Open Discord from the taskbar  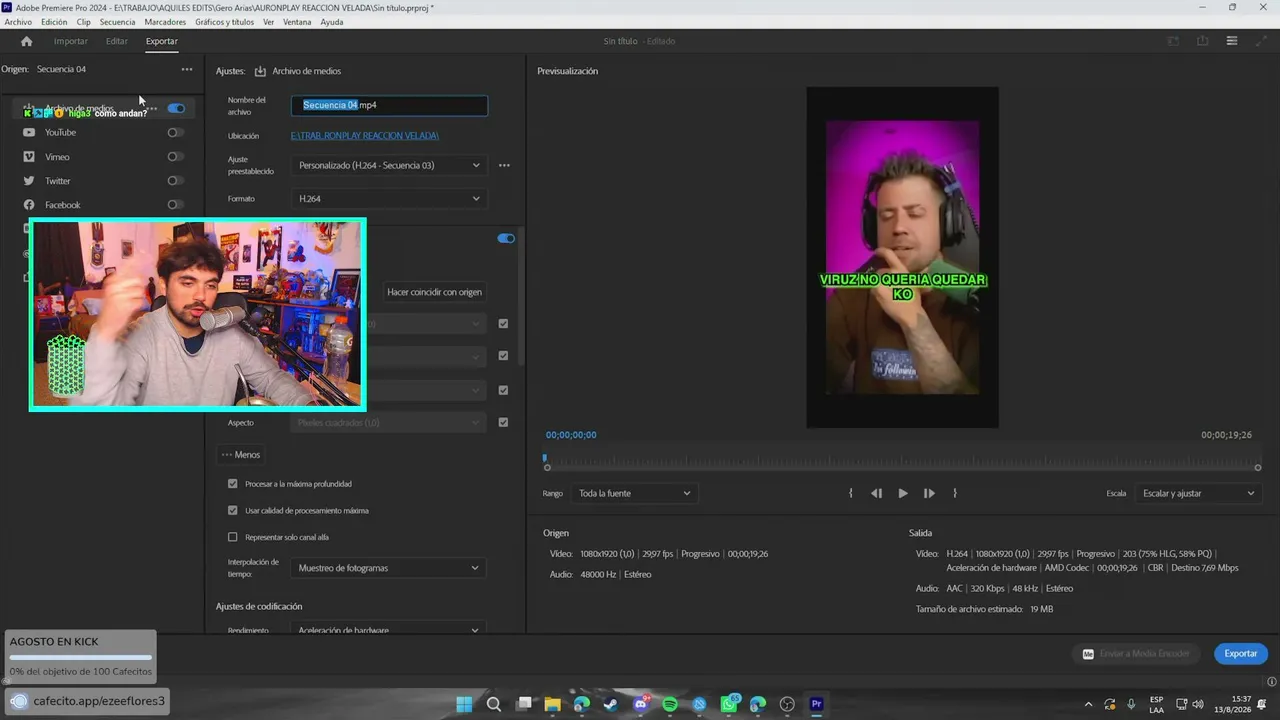pos(641,704)
